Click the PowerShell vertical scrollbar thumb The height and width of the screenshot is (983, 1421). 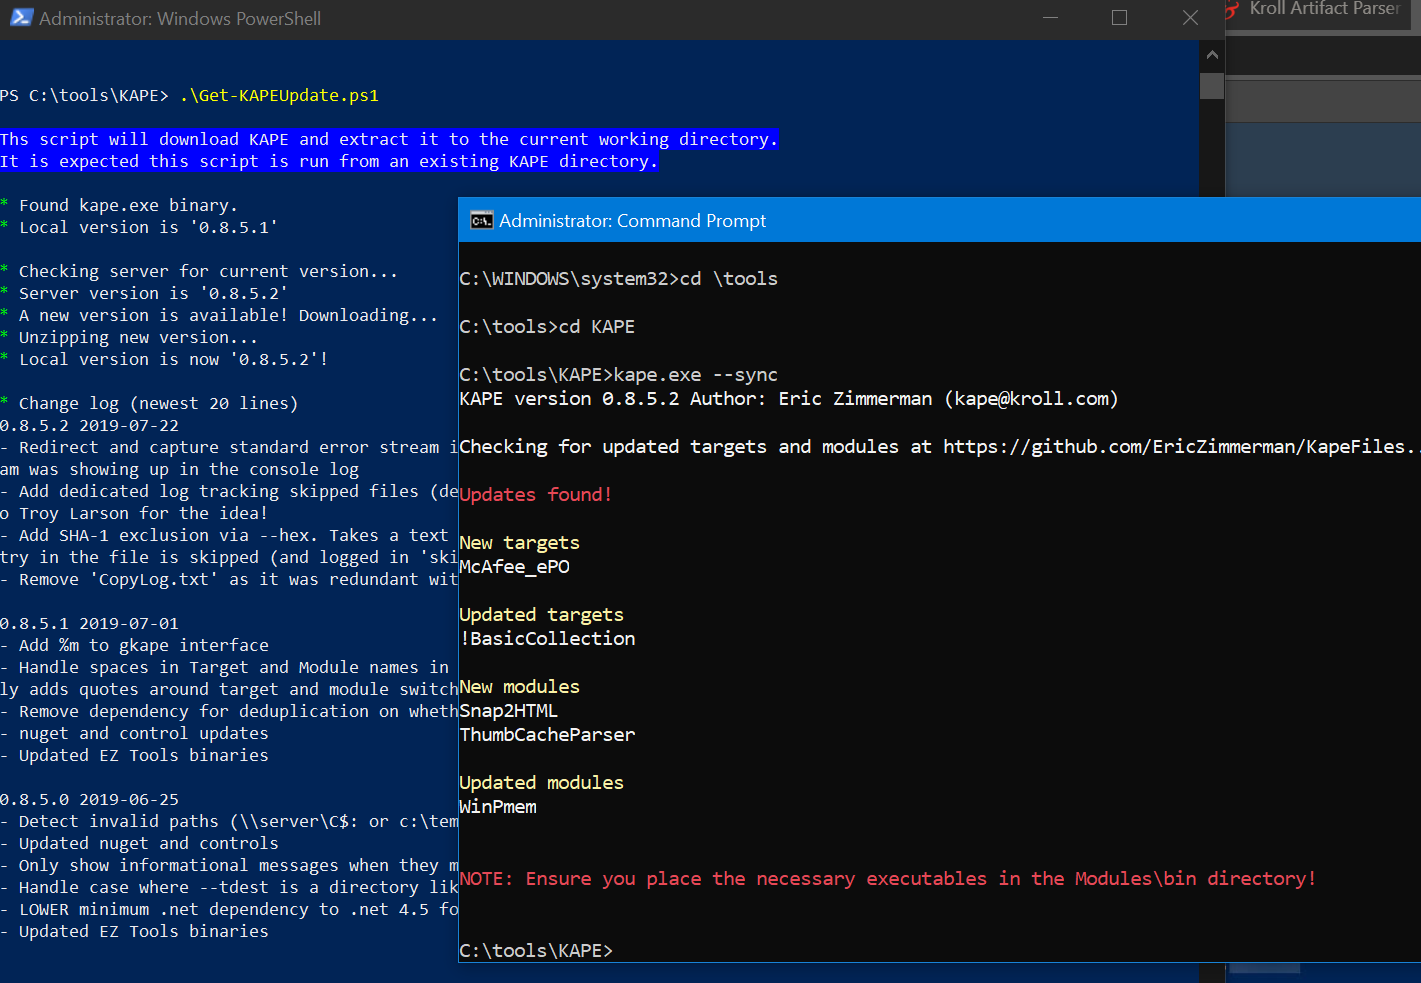(x=1212, y=85)
